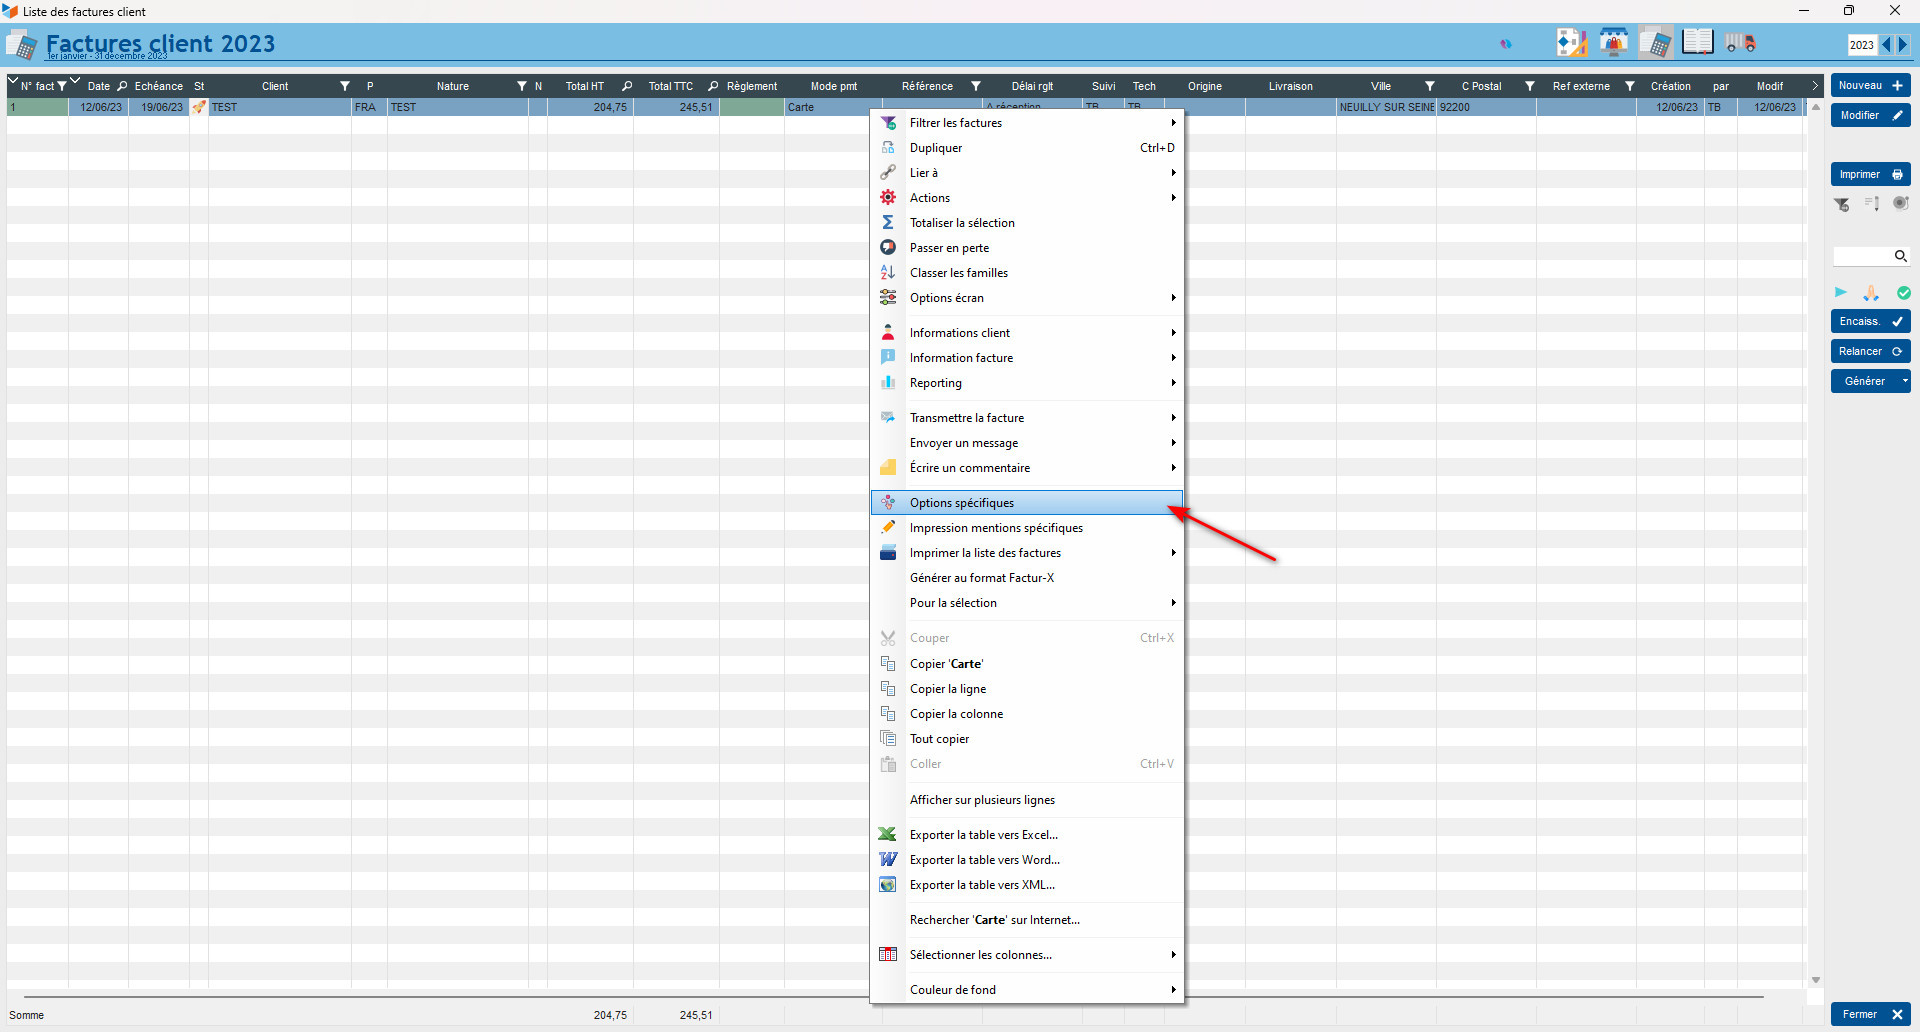Click the search input field on right panel

tap(1862, 256)
